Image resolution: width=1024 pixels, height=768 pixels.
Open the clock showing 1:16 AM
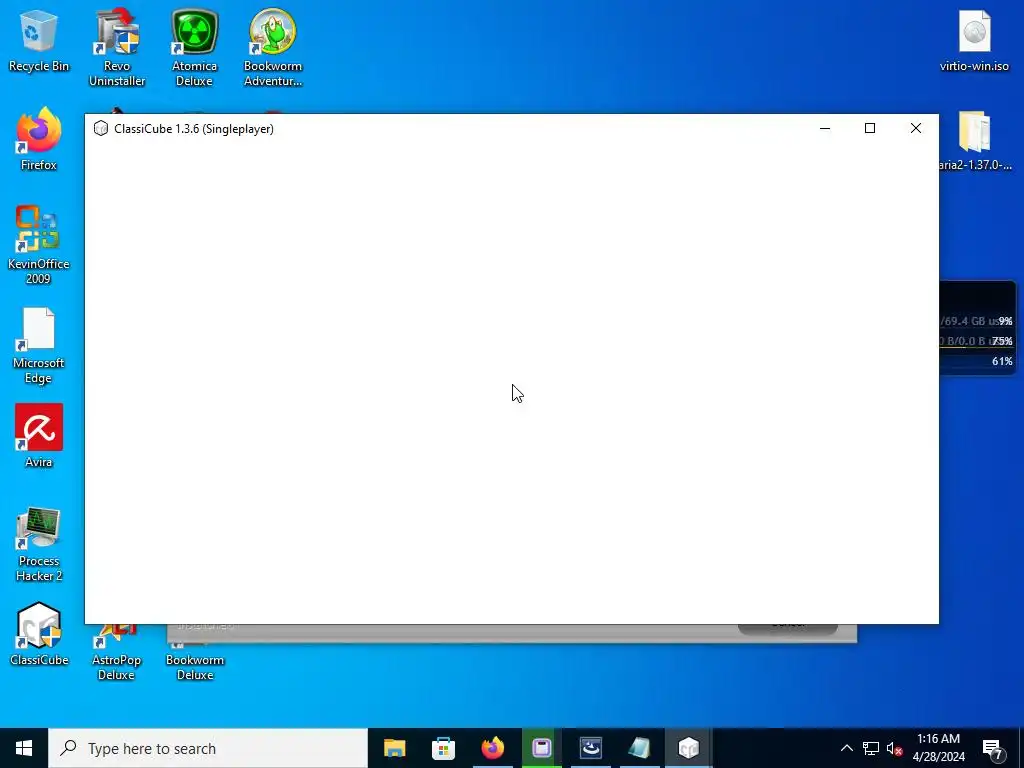(938, 748)
